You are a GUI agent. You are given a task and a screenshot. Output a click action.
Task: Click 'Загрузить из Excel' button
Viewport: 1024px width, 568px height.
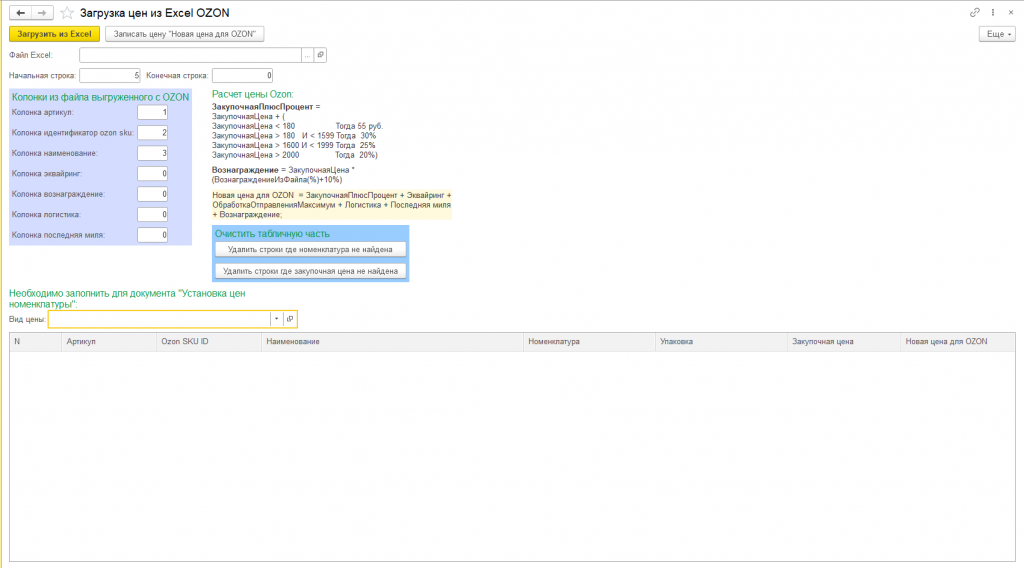coord(54,34)
